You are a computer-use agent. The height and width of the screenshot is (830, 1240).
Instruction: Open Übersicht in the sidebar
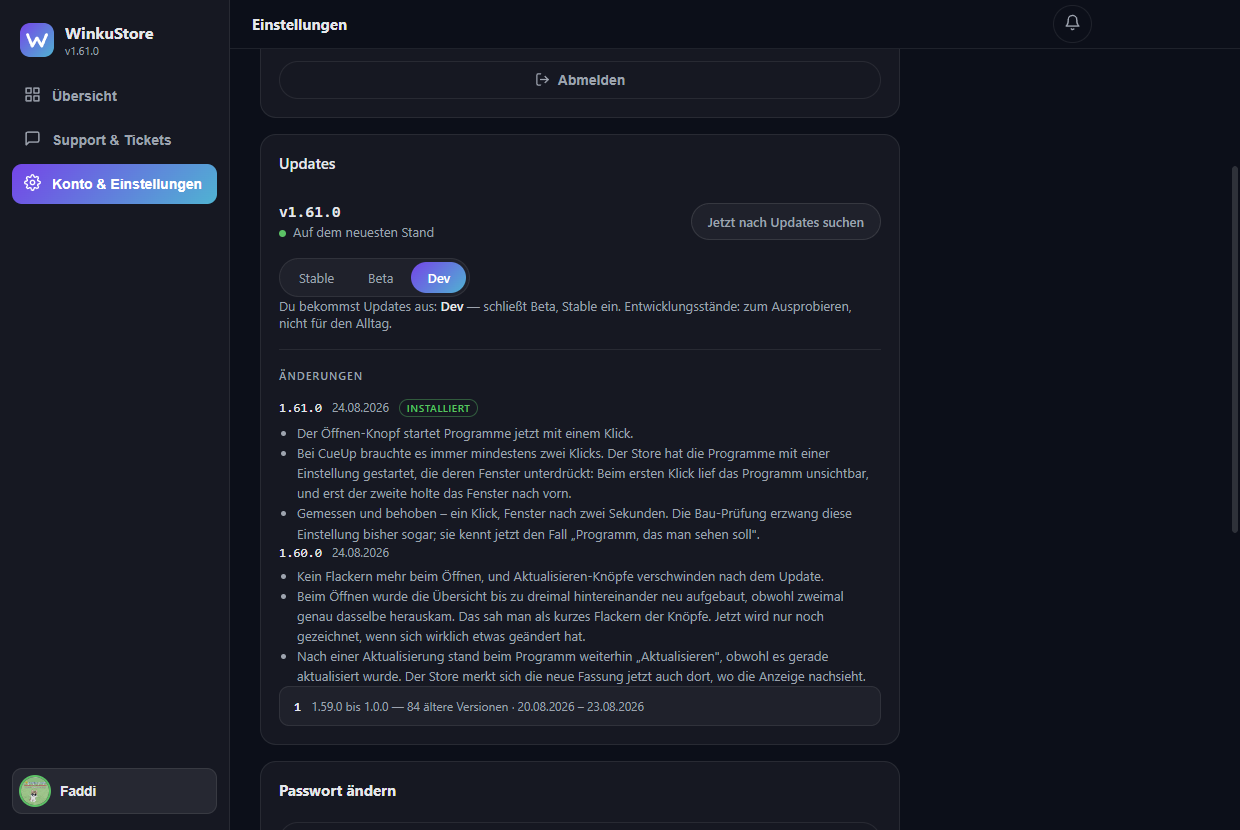114,96
